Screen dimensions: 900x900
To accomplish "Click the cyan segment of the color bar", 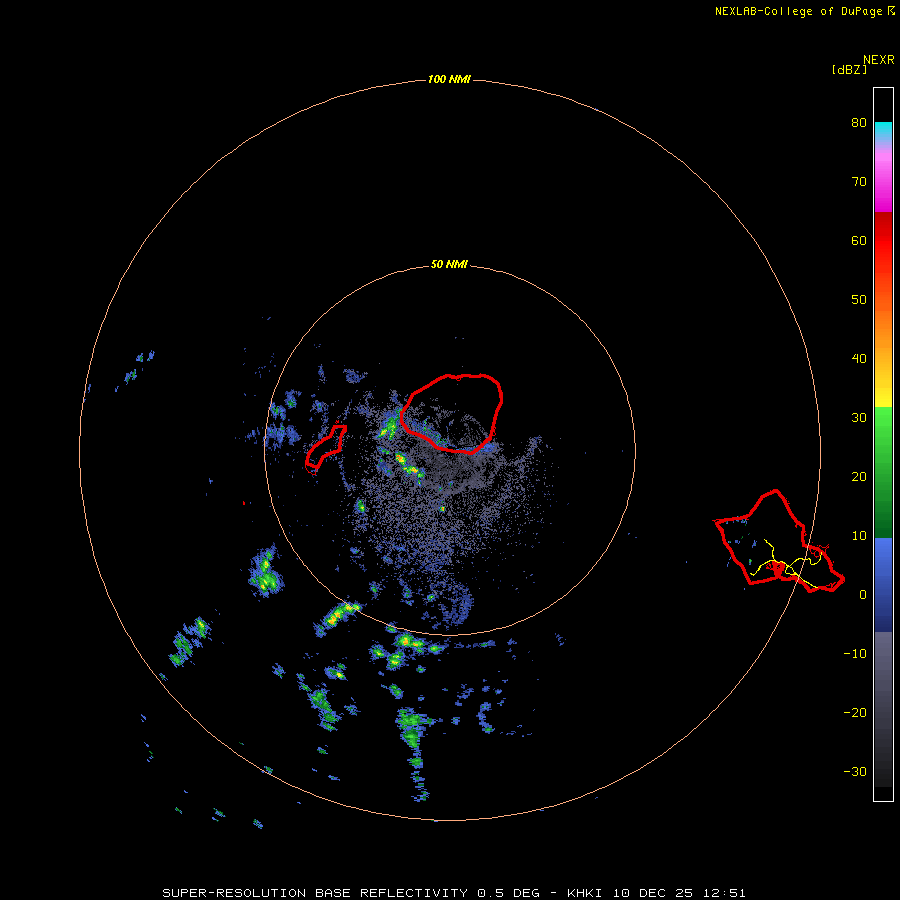I will [x=883, y=131].
